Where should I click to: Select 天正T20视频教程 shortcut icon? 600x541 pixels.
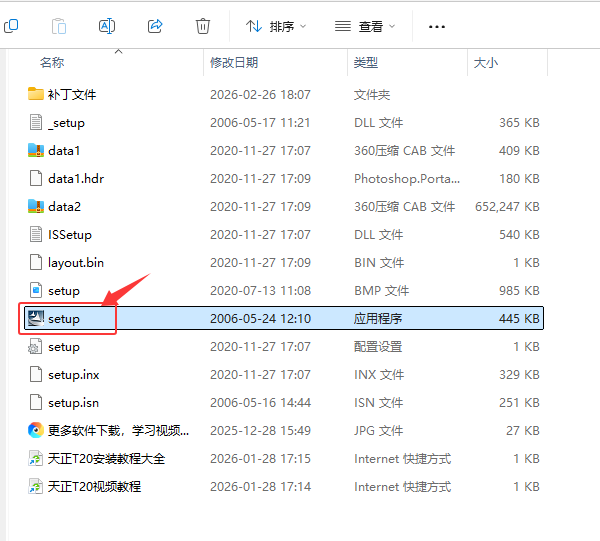[x=36, y=486]
